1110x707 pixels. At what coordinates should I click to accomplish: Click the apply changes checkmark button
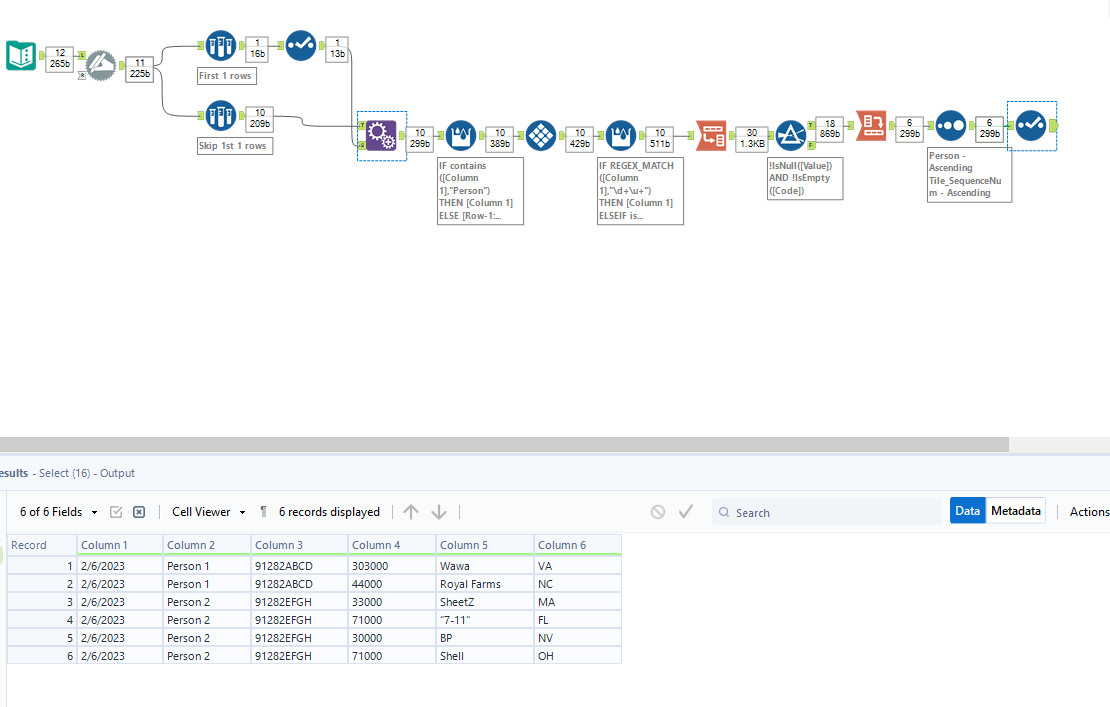[686, 511]
